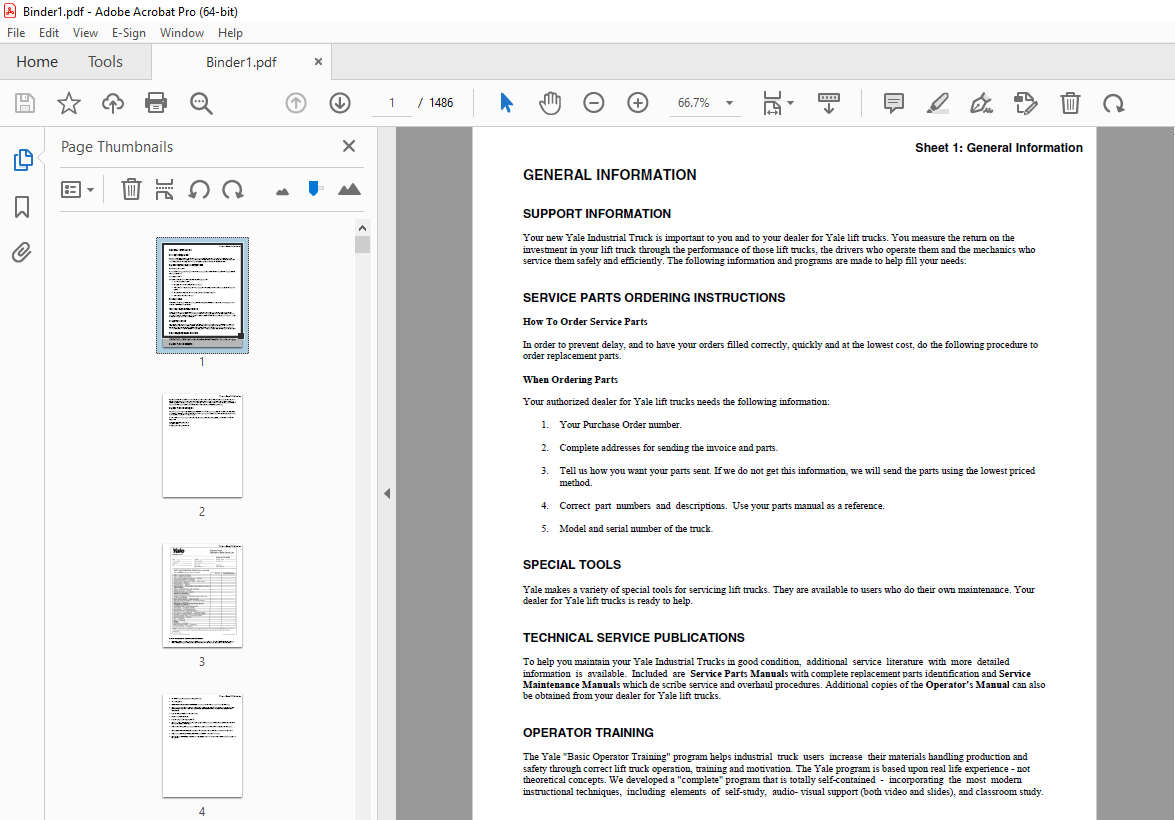Switch to the Tools tab
Viewport: 1175px width, 820px height.
pos(105,61)
